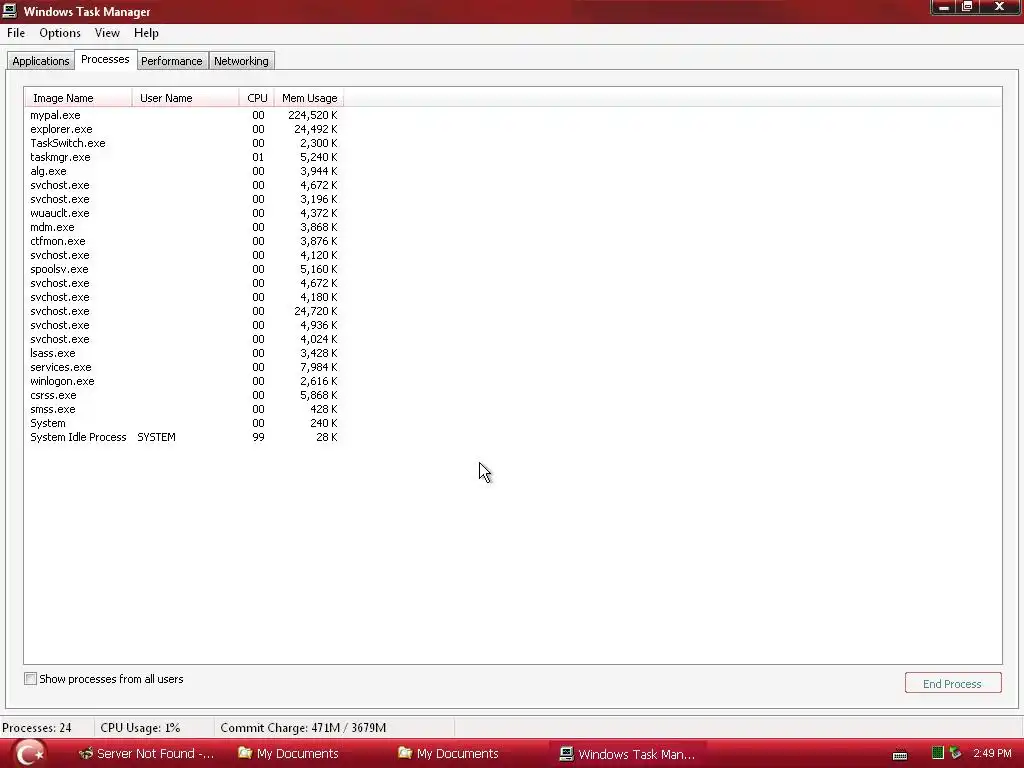Select the taskmgr.exe process
The image size is (1024, 768).
tap(184, 157)
